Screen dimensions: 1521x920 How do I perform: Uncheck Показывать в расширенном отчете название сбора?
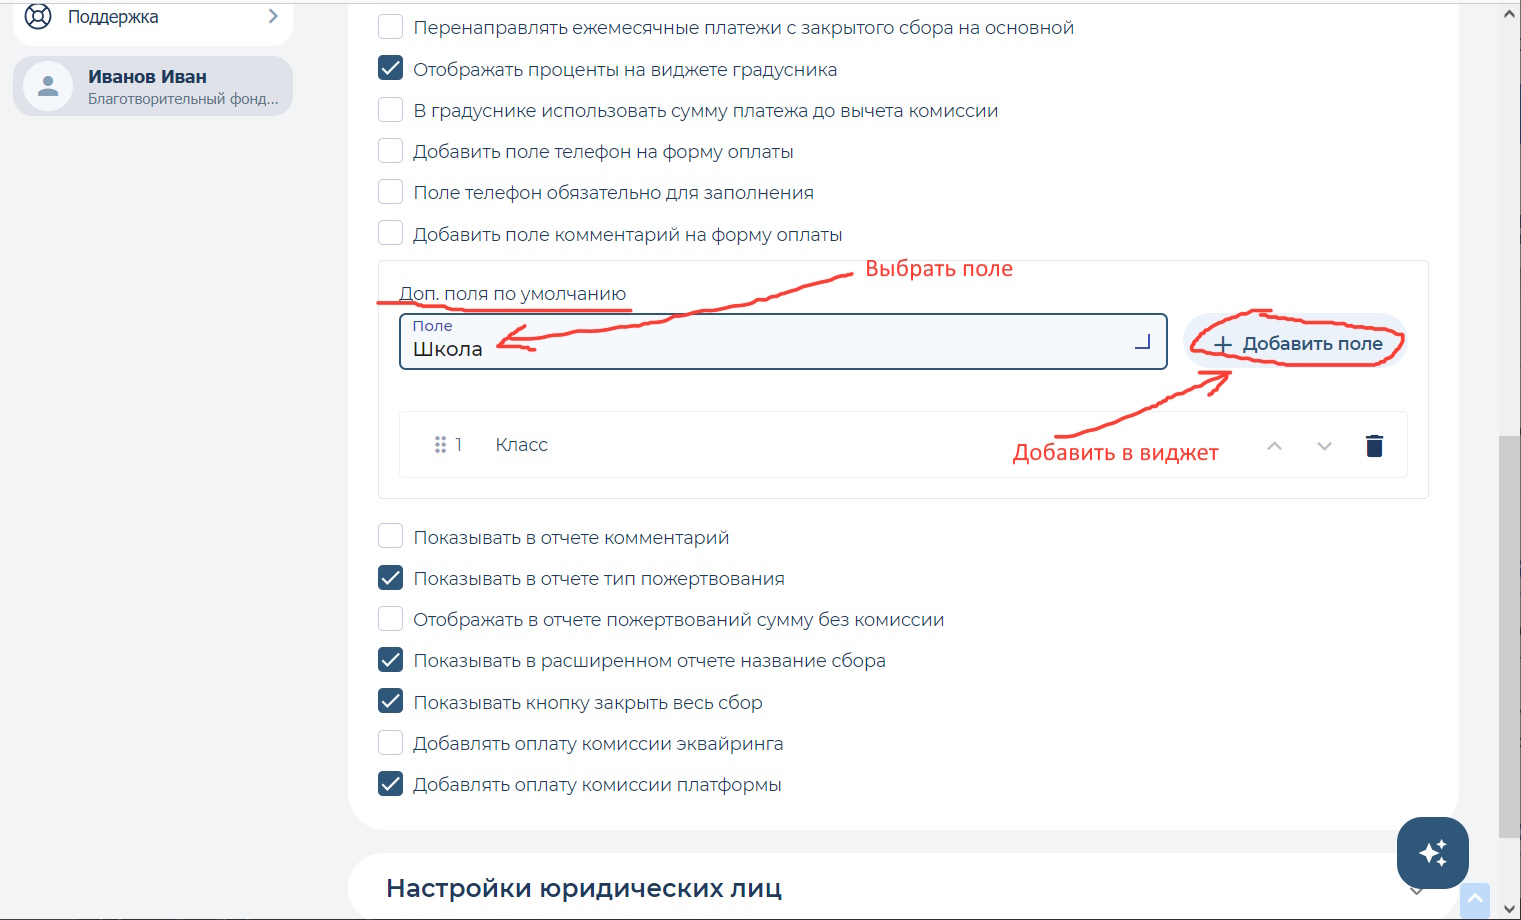(x=391, y=660)
